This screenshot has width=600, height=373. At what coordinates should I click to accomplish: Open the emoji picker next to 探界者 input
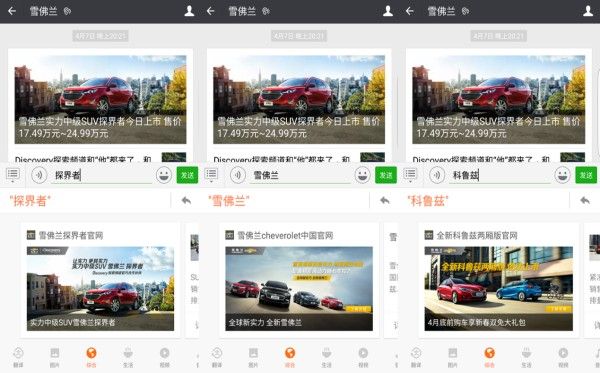tap(164, 175)
